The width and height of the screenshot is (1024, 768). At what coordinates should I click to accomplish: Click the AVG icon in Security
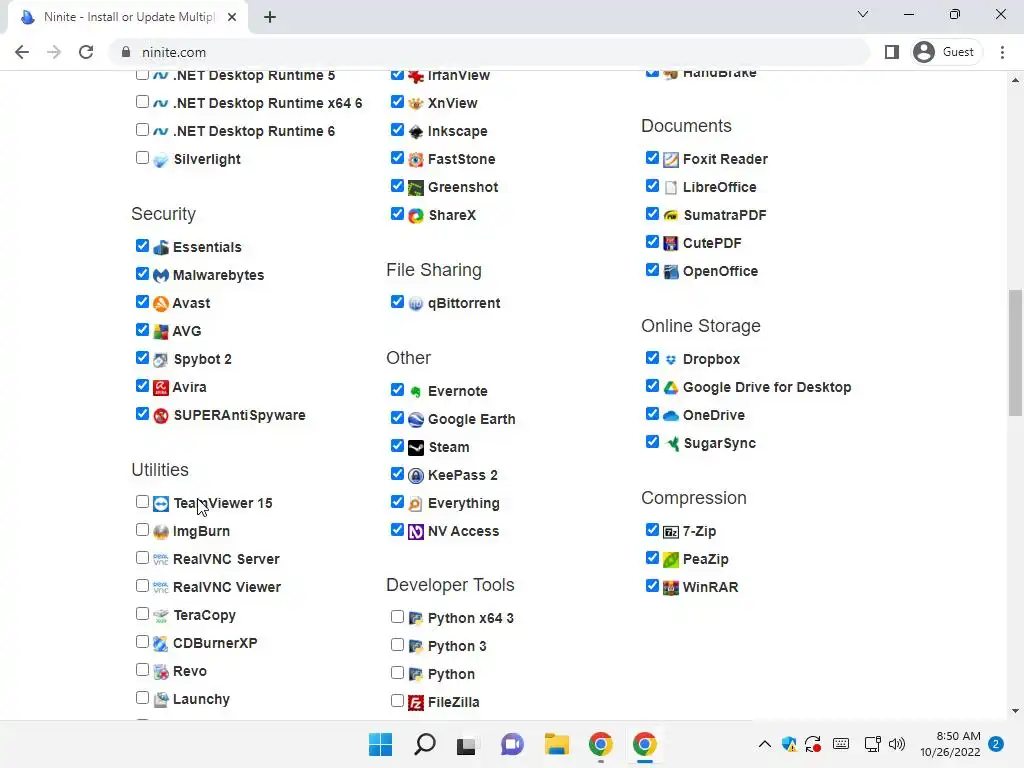point(161,332)
